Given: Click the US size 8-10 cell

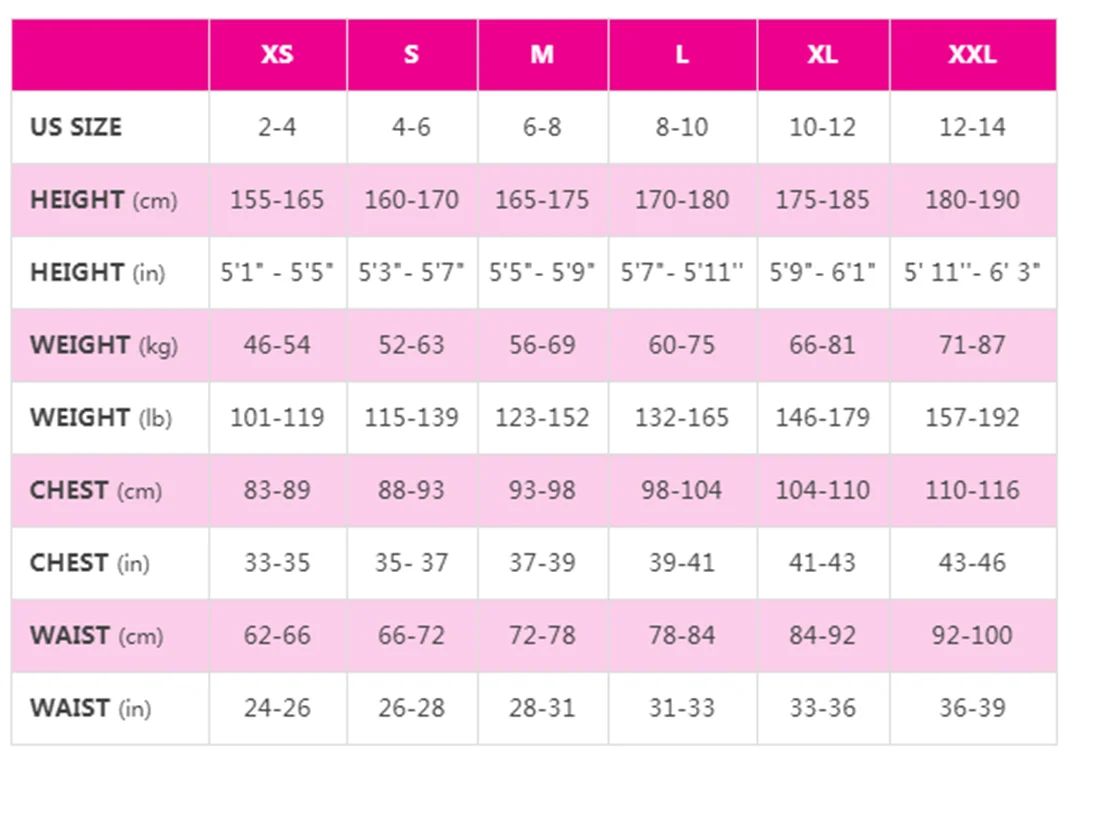Looking at the screenshot, I should pyautogui.click(x=682, y=128).
